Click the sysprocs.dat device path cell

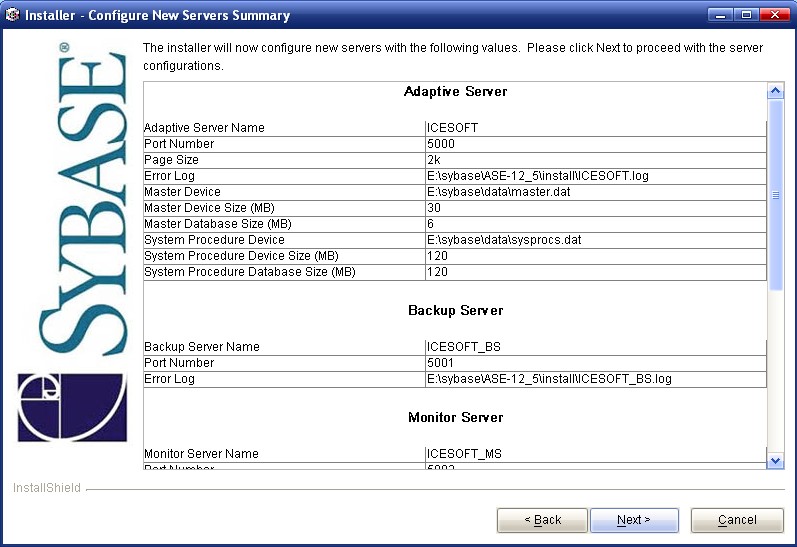[x=504, y=240]
